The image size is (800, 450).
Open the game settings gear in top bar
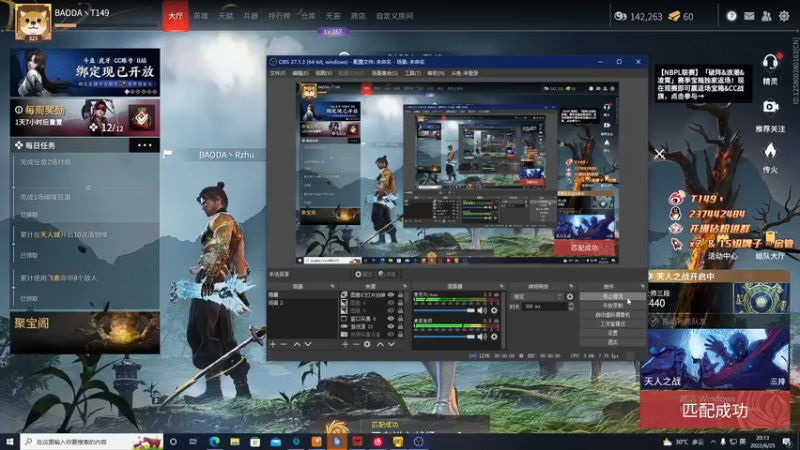[784, 16]
